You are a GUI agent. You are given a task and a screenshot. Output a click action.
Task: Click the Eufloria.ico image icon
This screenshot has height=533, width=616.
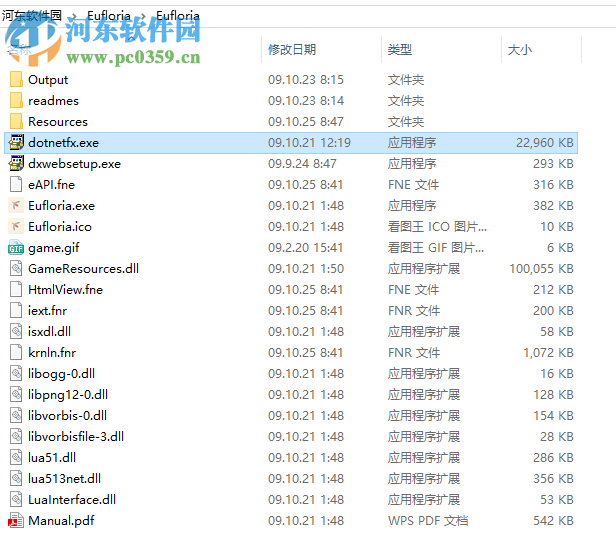click(16, 227)
